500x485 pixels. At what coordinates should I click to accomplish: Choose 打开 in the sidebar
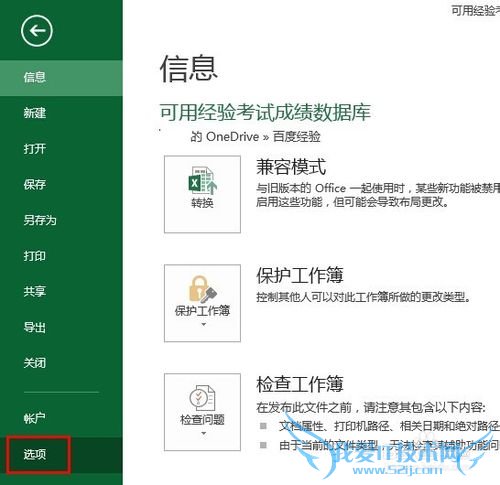tap(61, 149)
